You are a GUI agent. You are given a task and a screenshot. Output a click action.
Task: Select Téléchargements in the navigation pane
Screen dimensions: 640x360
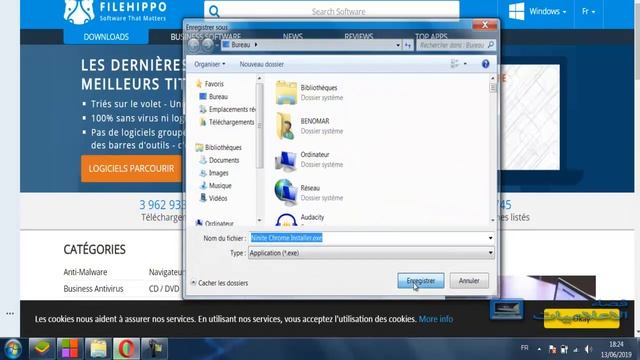[227, 122]
